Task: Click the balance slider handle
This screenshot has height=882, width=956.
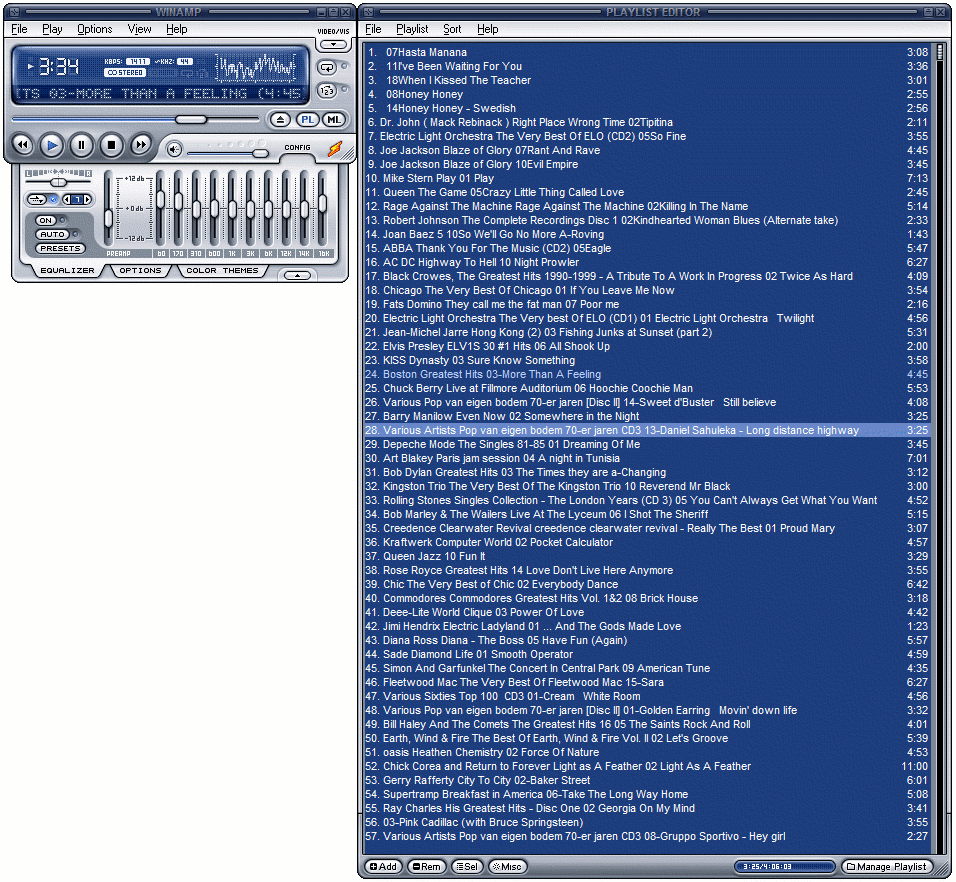Action: tap(59, 182)
